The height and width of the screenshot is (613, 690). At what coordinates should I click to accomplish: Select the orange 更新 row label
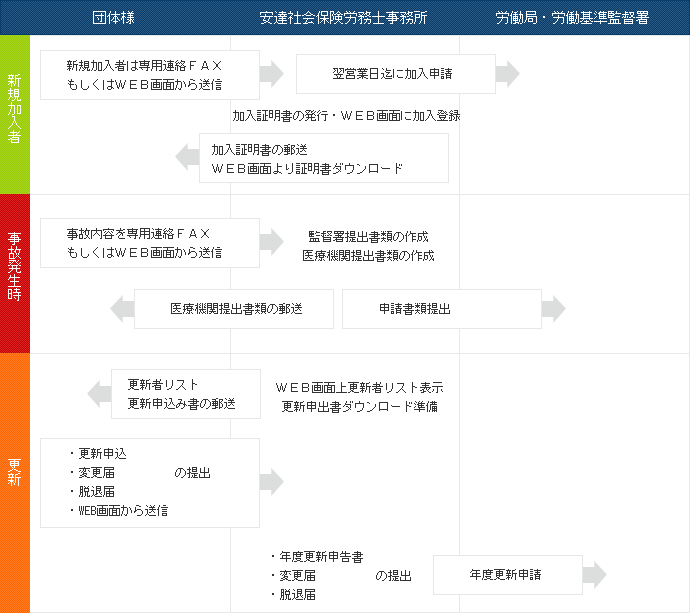pos(15,483)
